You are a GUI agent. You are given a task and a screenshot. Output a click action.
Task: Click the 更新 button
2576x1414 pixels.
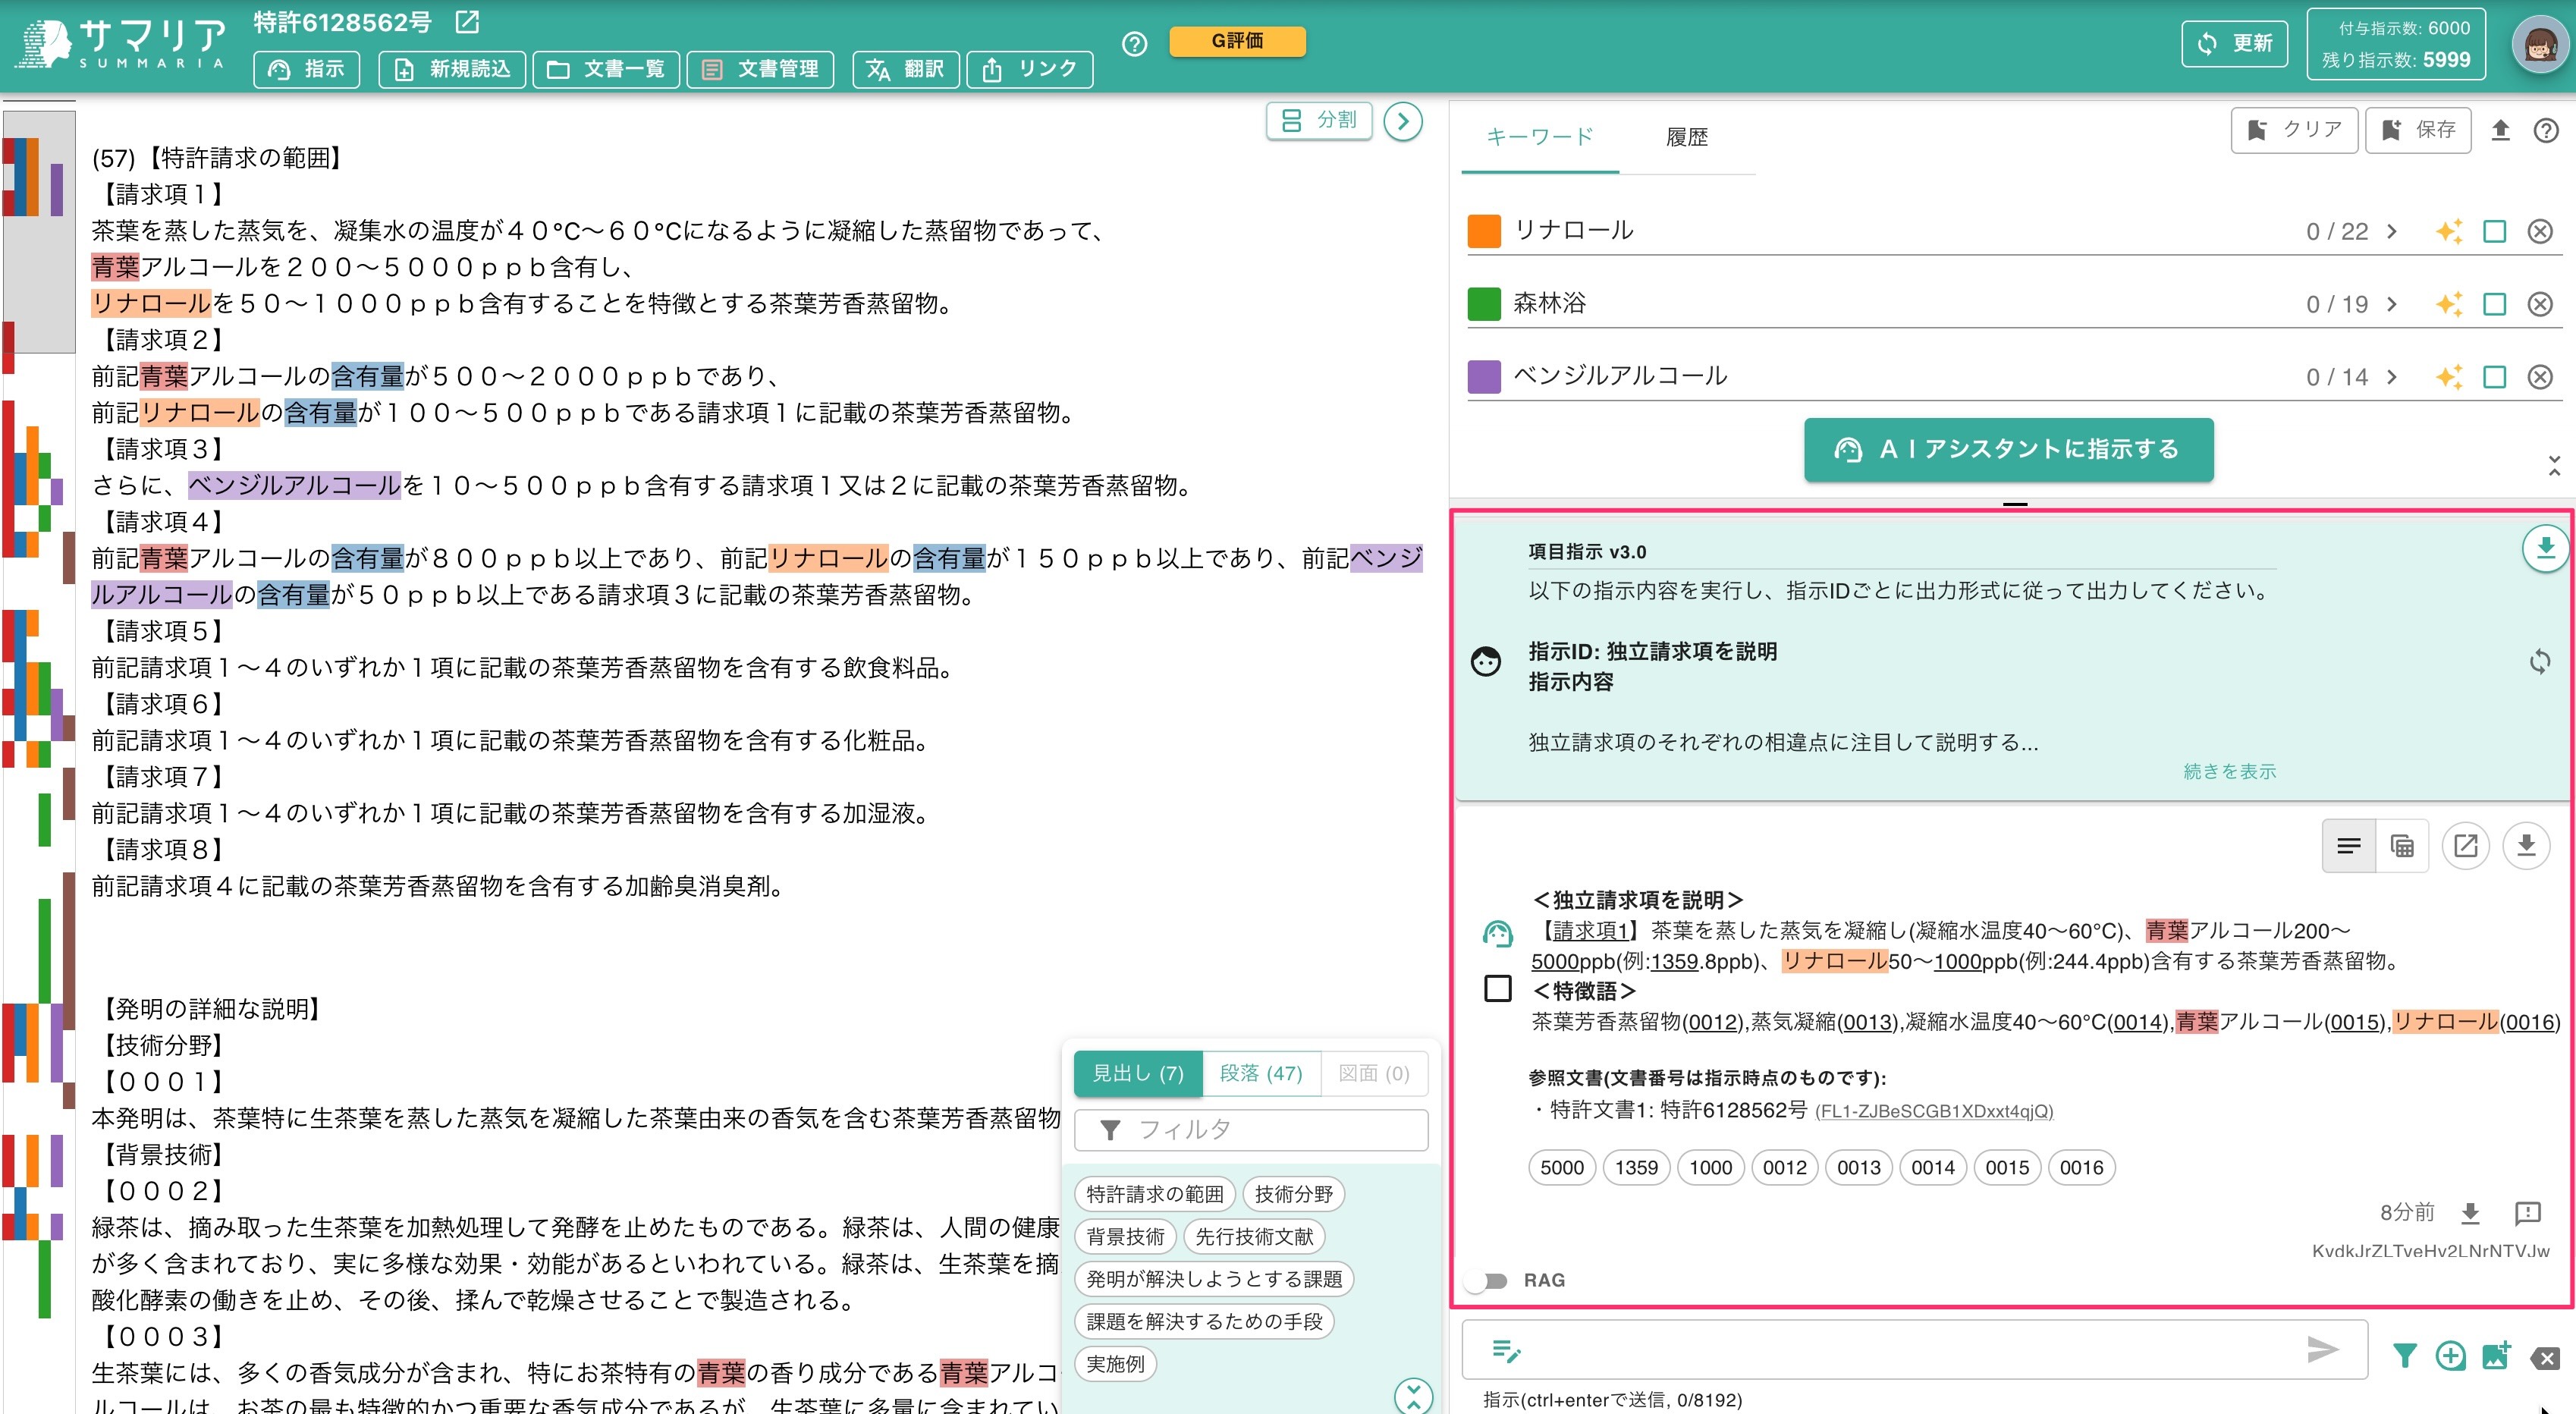click(2234, 44)
